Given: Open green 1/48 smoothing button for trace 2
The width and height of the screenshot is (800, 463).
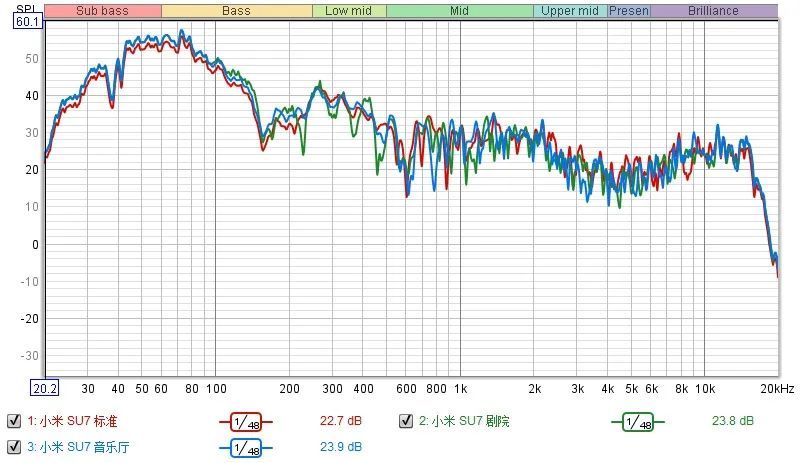Looking at the screenshot, I should tap(638, 422).
